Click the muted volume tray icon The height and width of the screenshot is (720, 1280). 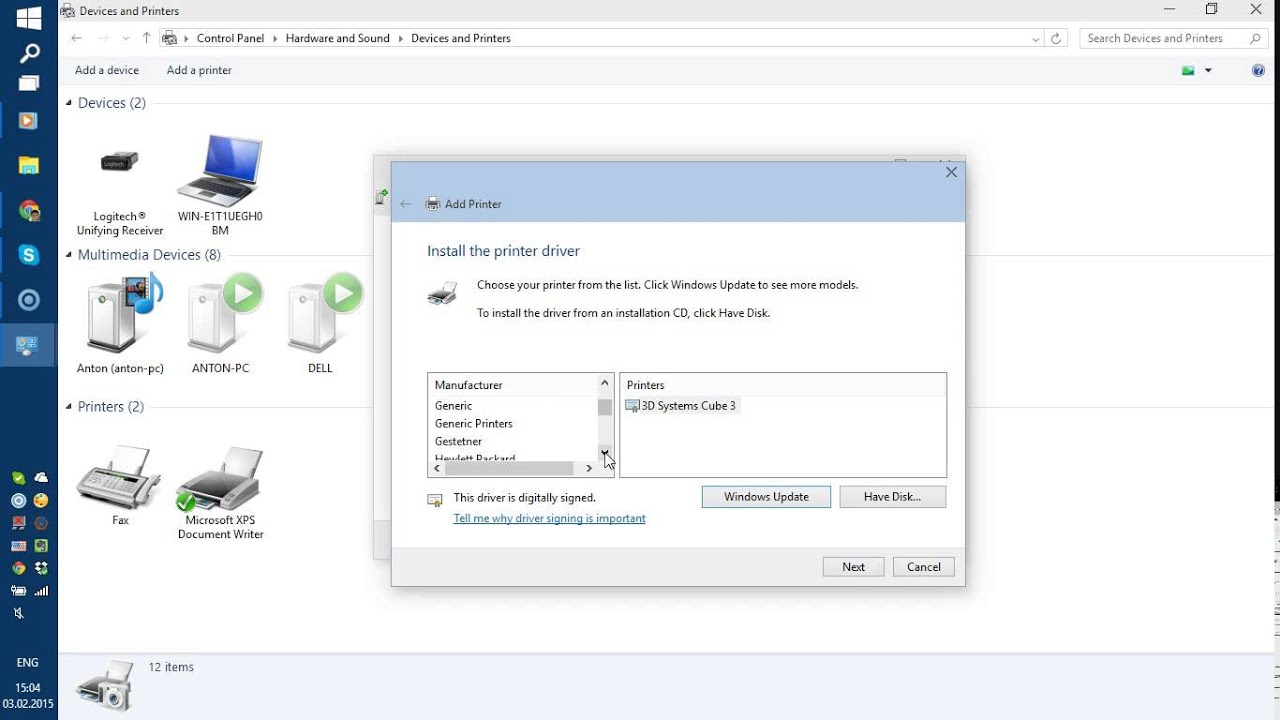point(18,613)
